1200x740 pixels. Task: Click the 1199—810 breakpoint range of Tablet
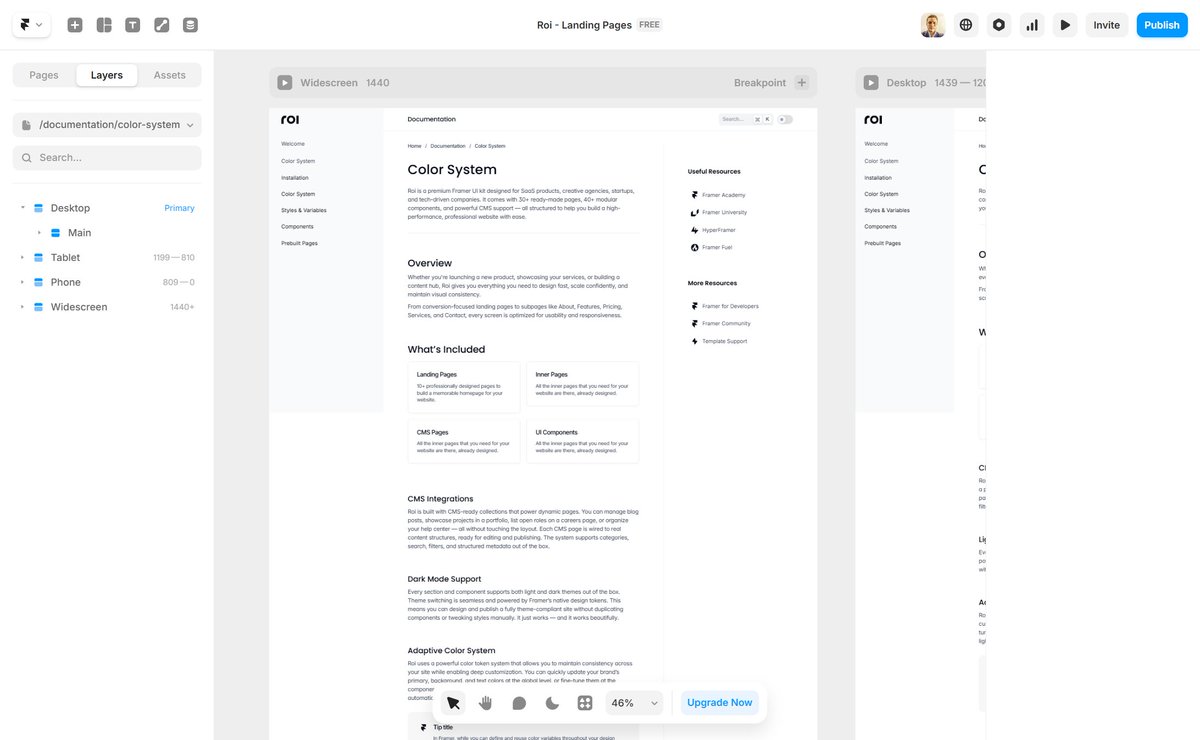(174, 258)
